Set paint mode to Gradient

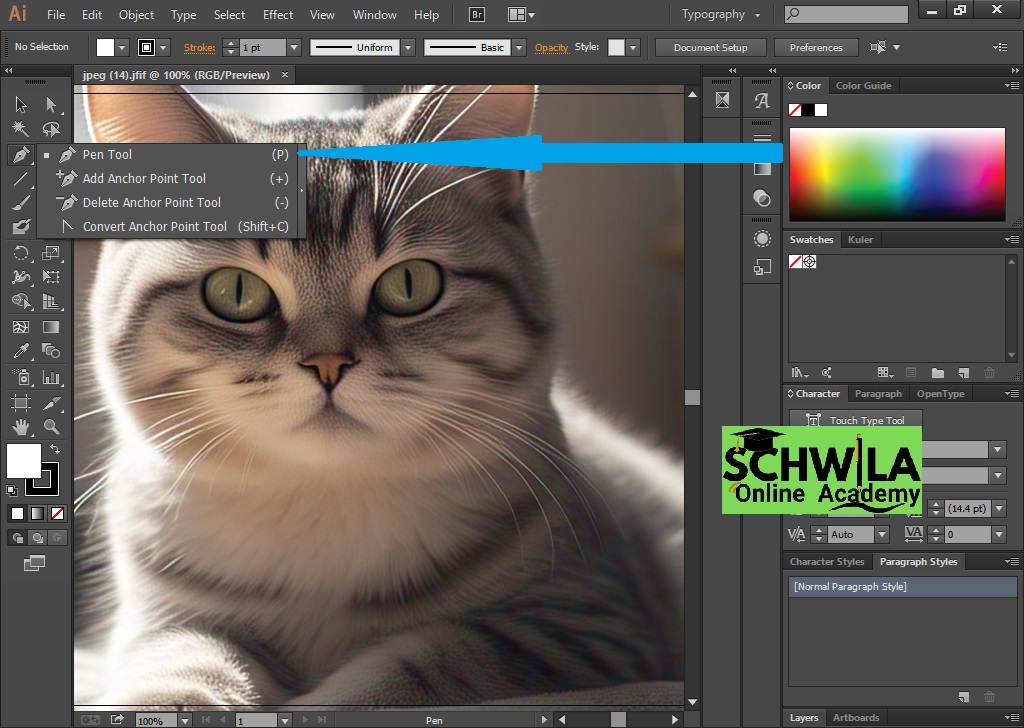pos(38,514)
